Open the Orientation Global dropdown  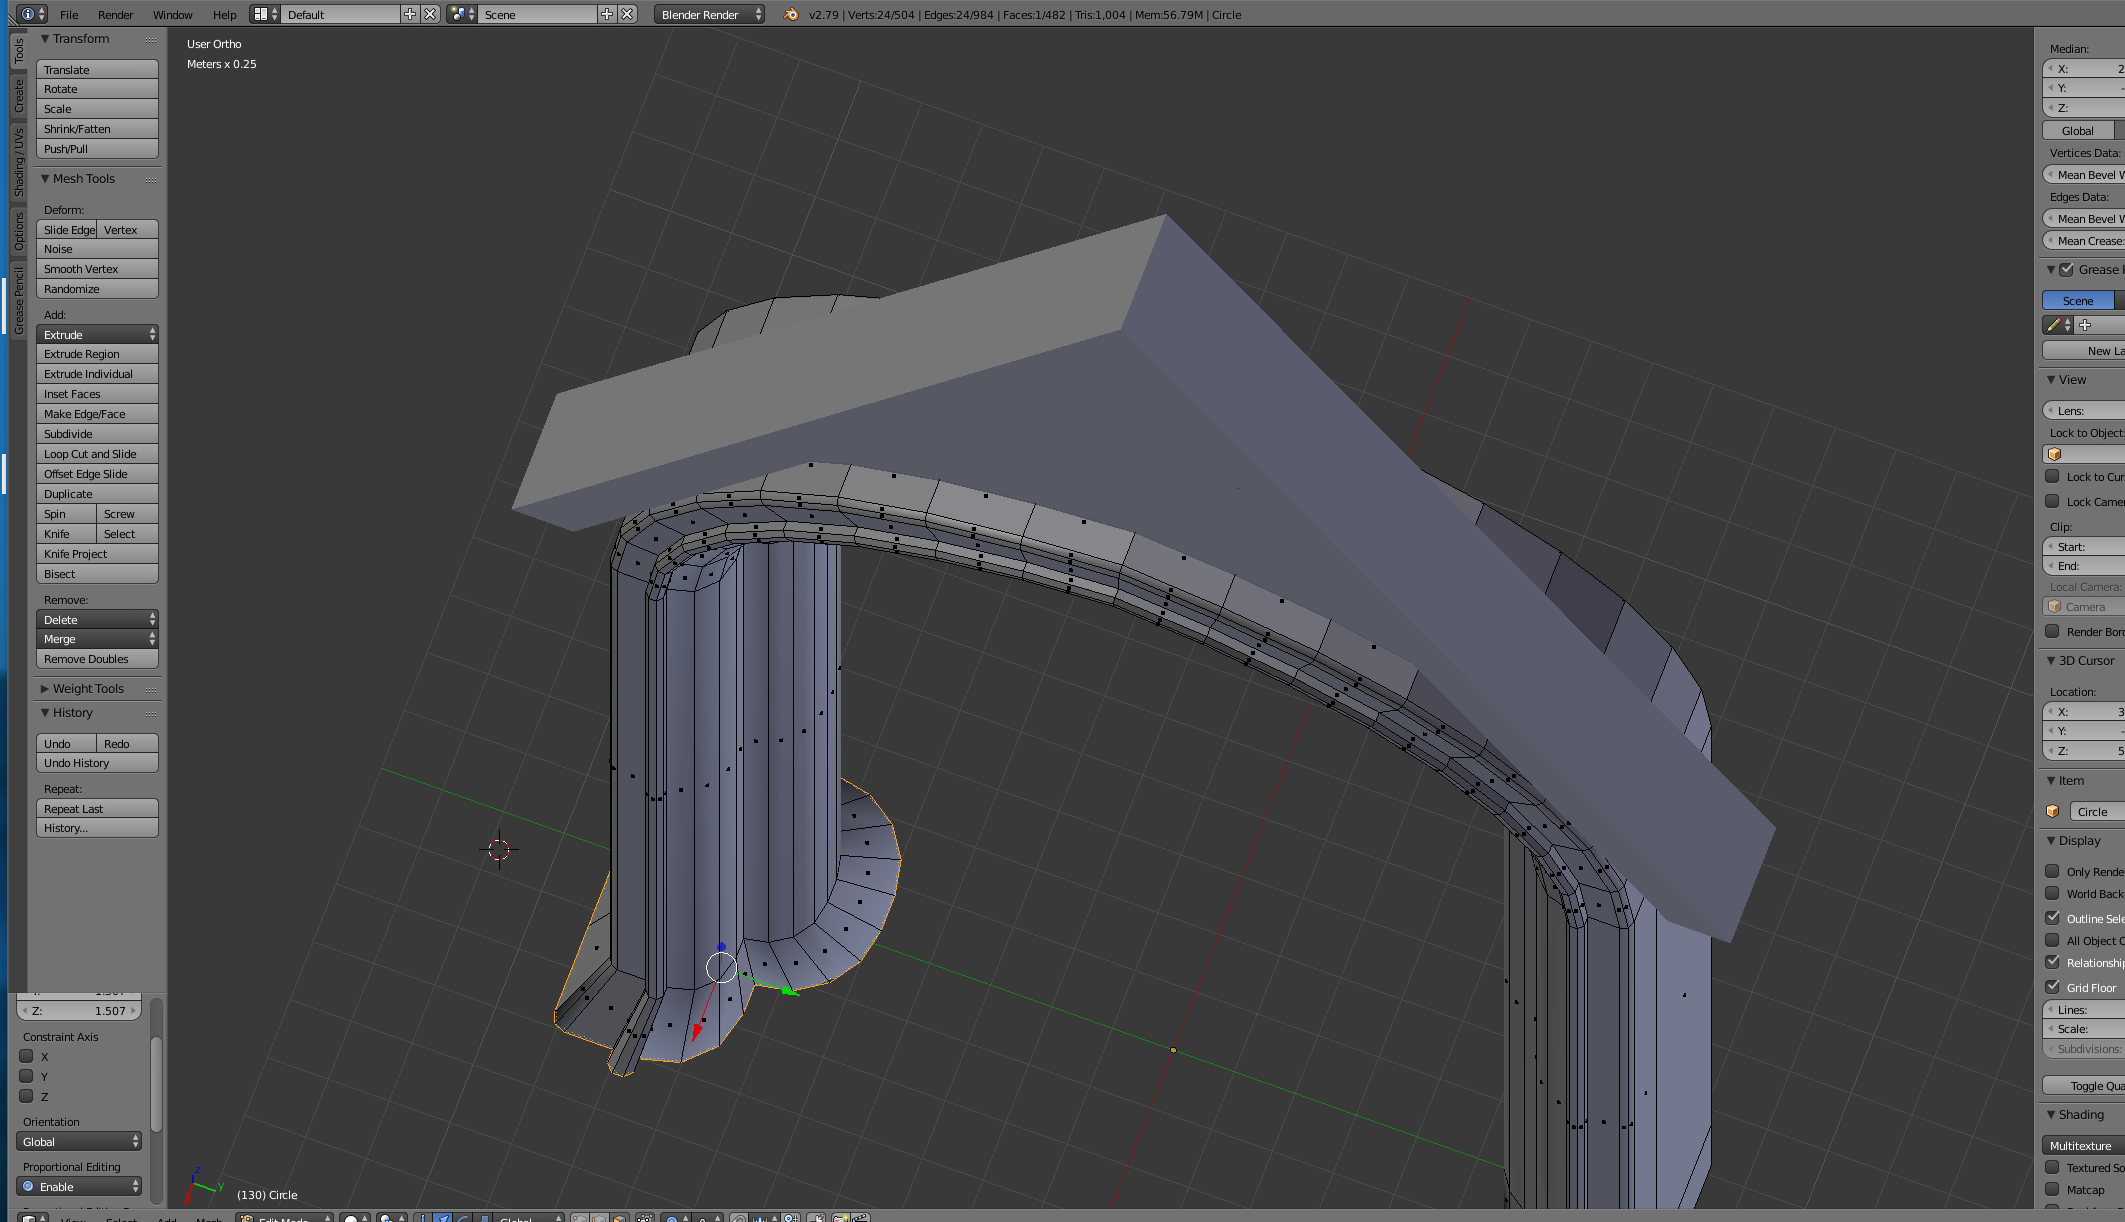pyautogui.click(x=79, y=1142)
